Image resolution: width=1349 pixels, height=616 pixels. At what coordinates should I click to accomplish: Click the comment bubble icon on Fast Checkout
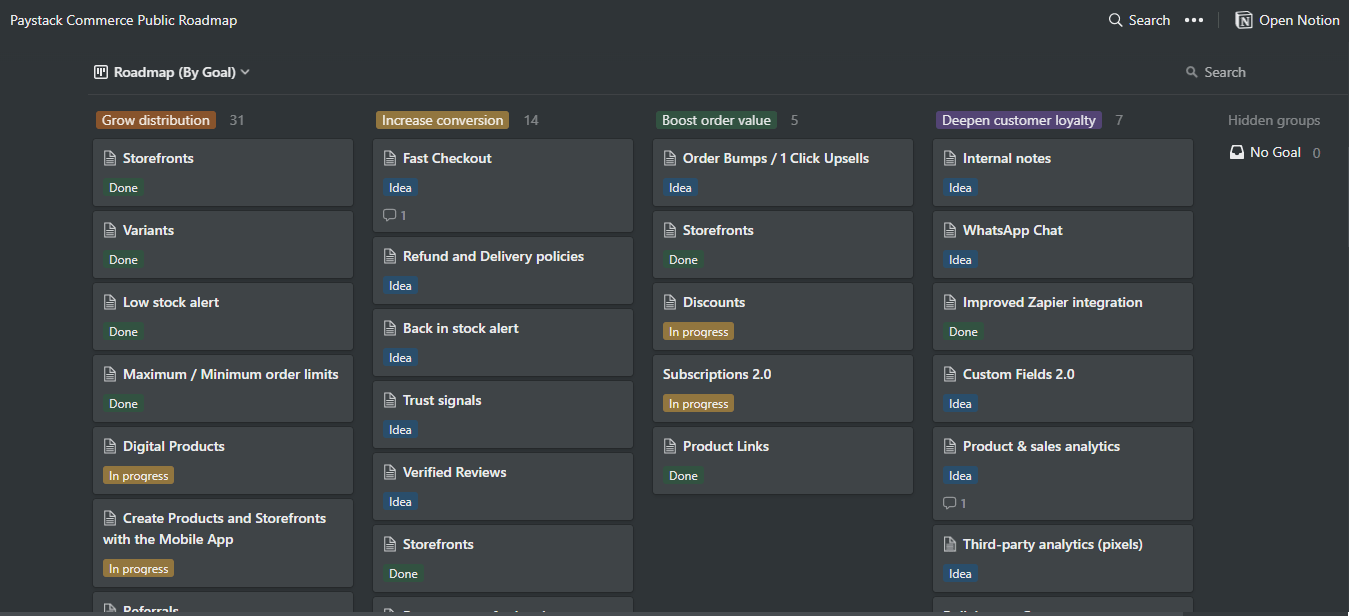pos(390,215)
